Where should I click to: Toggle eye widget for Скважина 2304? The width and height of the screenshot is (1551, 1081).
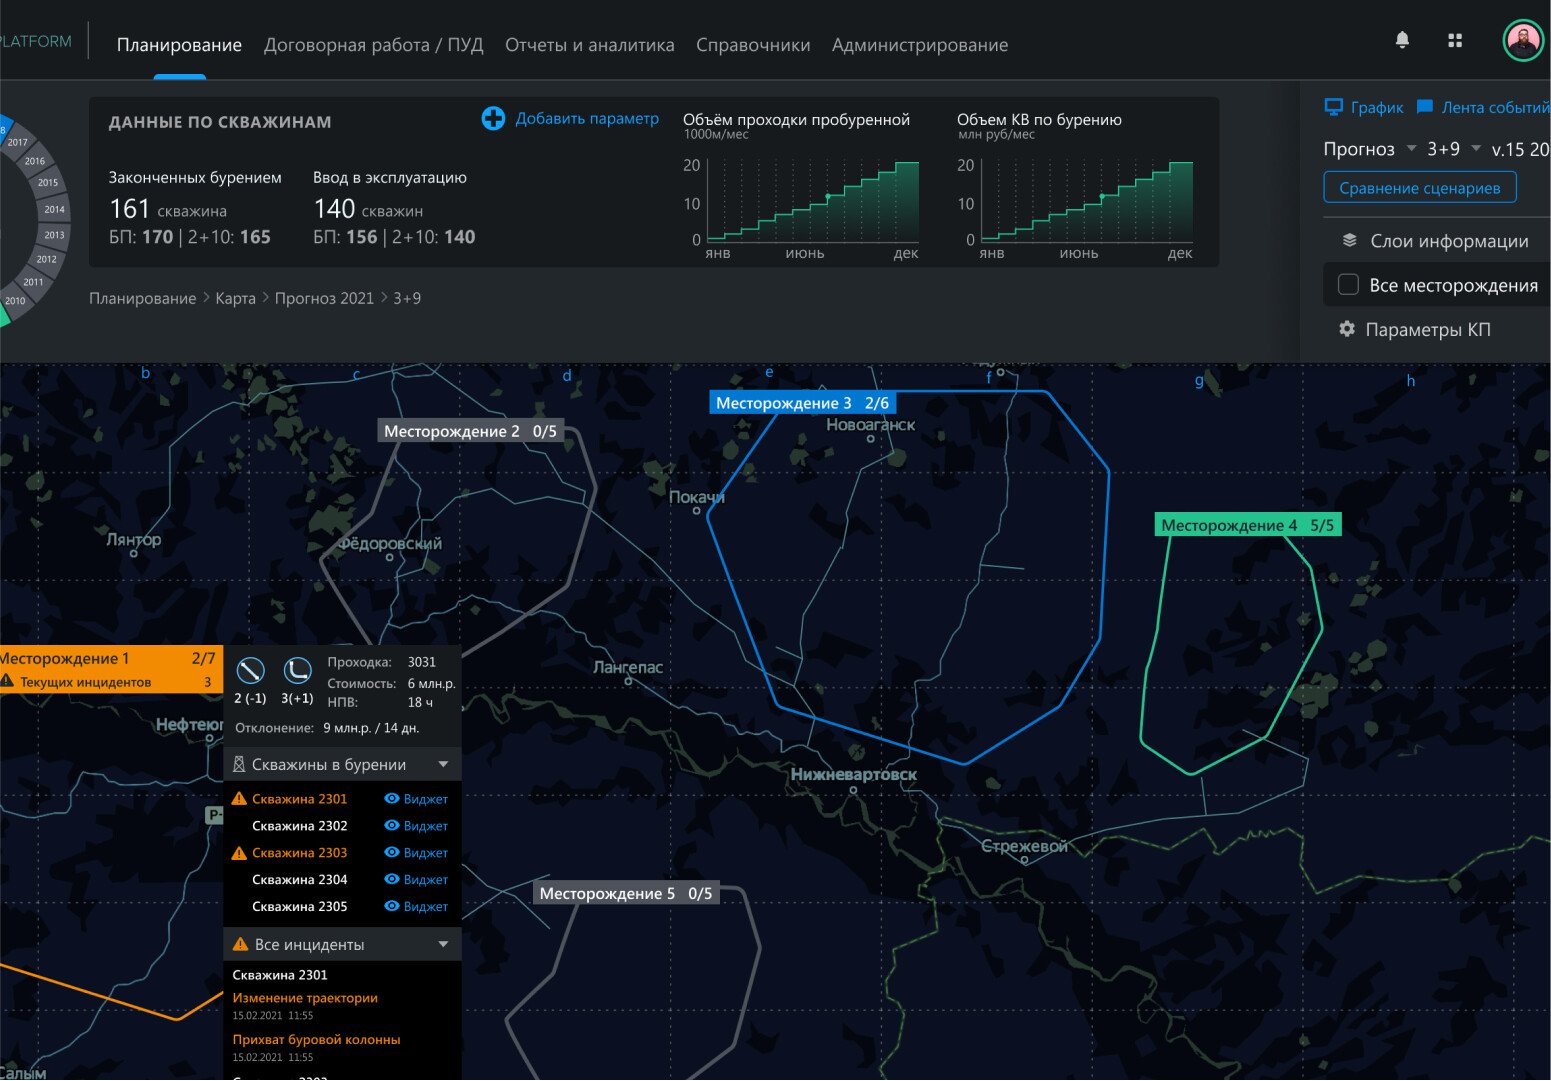(x=392, y=880)
